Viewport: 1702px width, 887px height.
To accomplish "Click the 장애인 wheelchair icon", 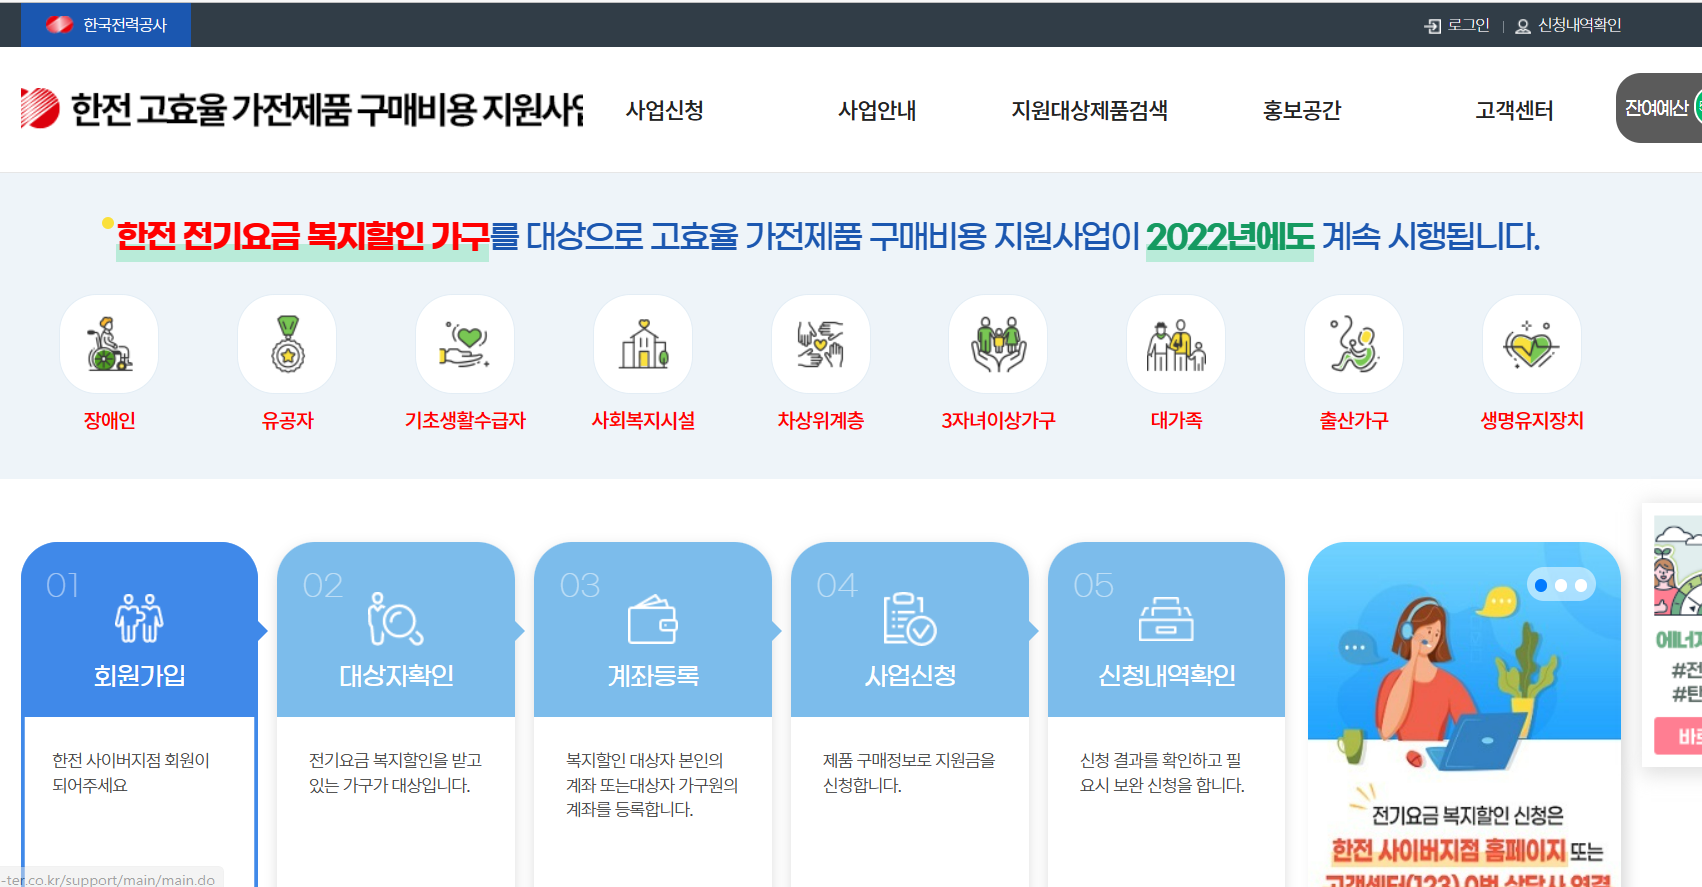I will tap(109, 344).
